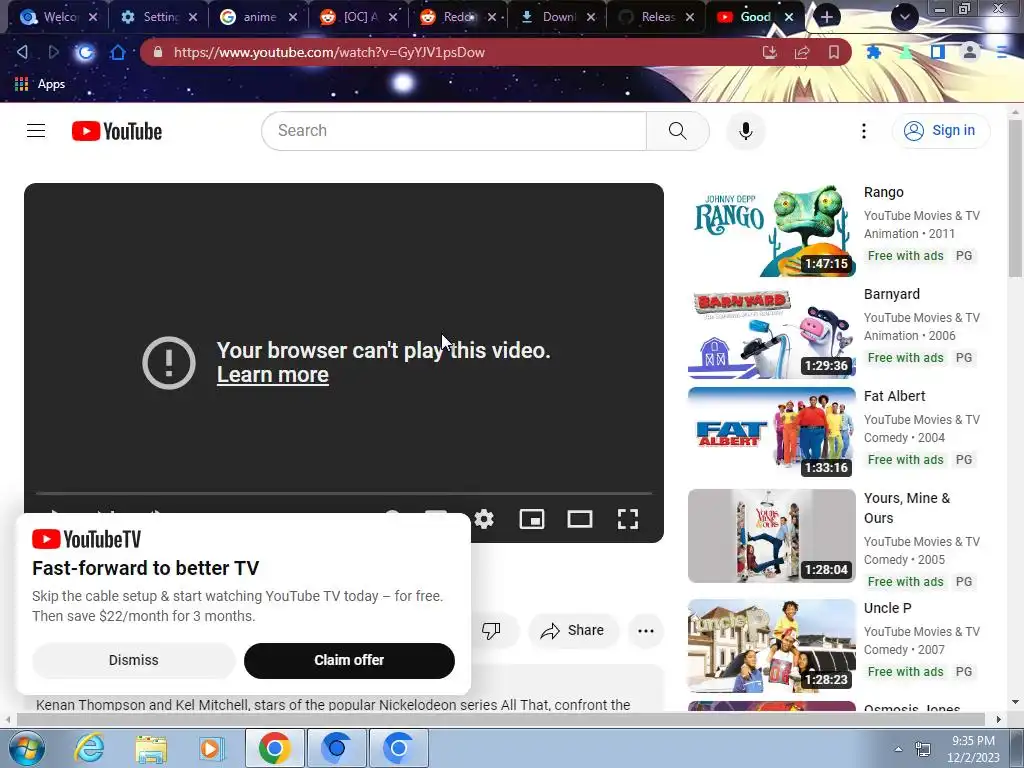Image resolution: width=1024 pixels, height=768 pixels.
Task: Start voice search with the microphone
Action: (x=745, y=131)
